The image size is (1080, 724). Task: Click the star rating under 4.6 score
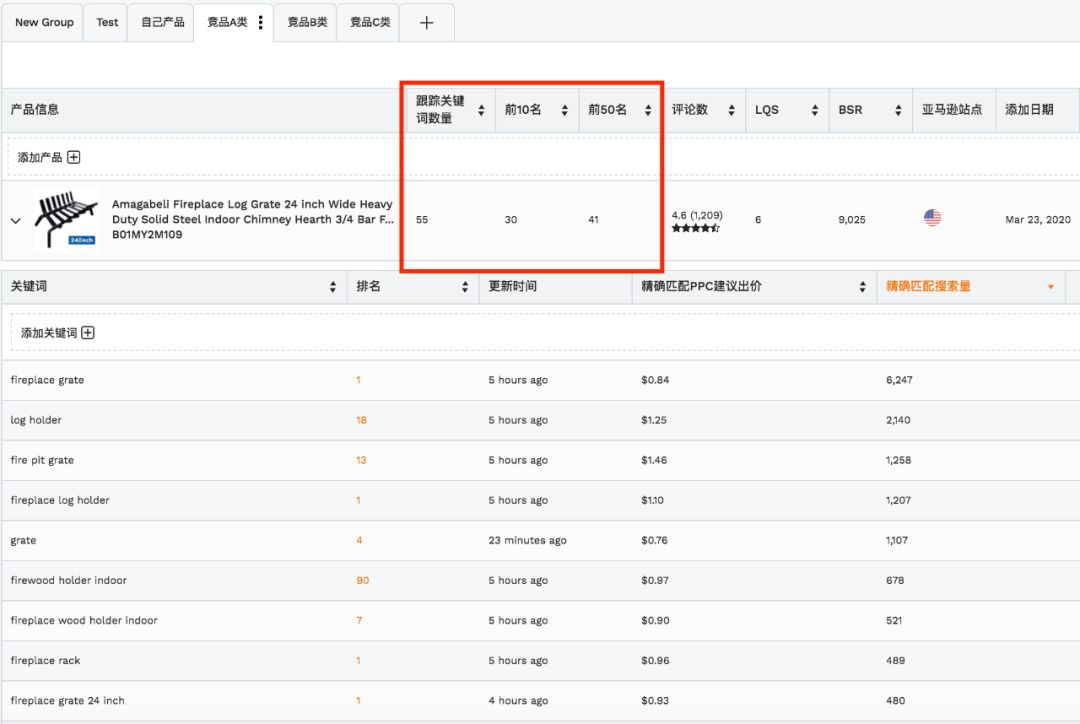tap(695, 229)
